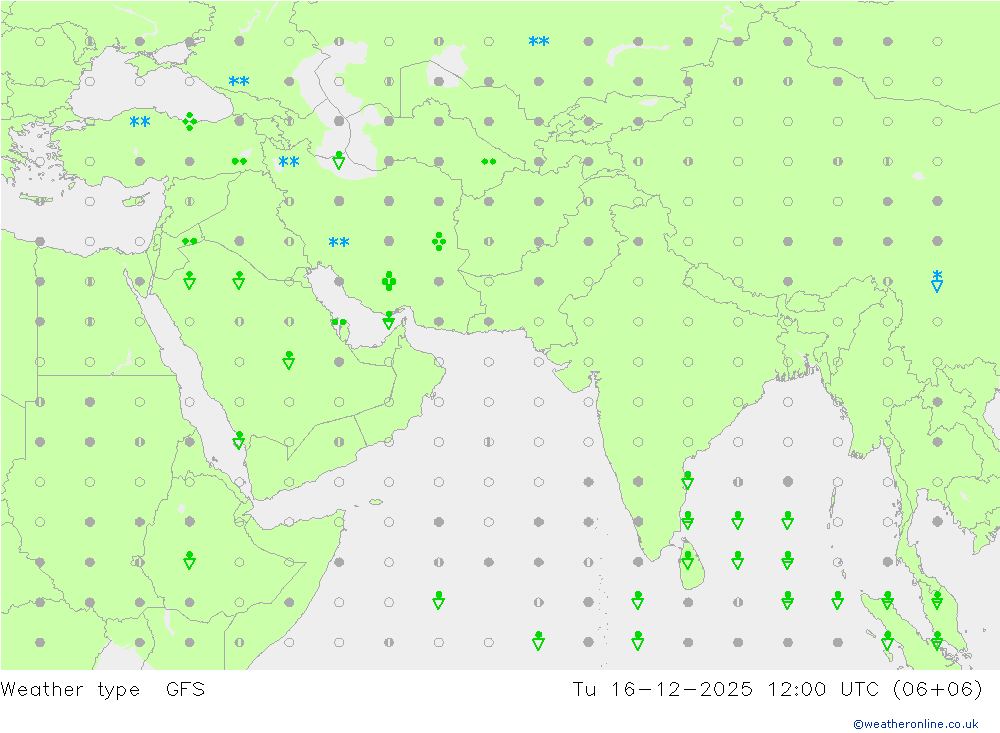
Task: Select the two-dot rain symbol over Syria
Action: coord(189,241)
